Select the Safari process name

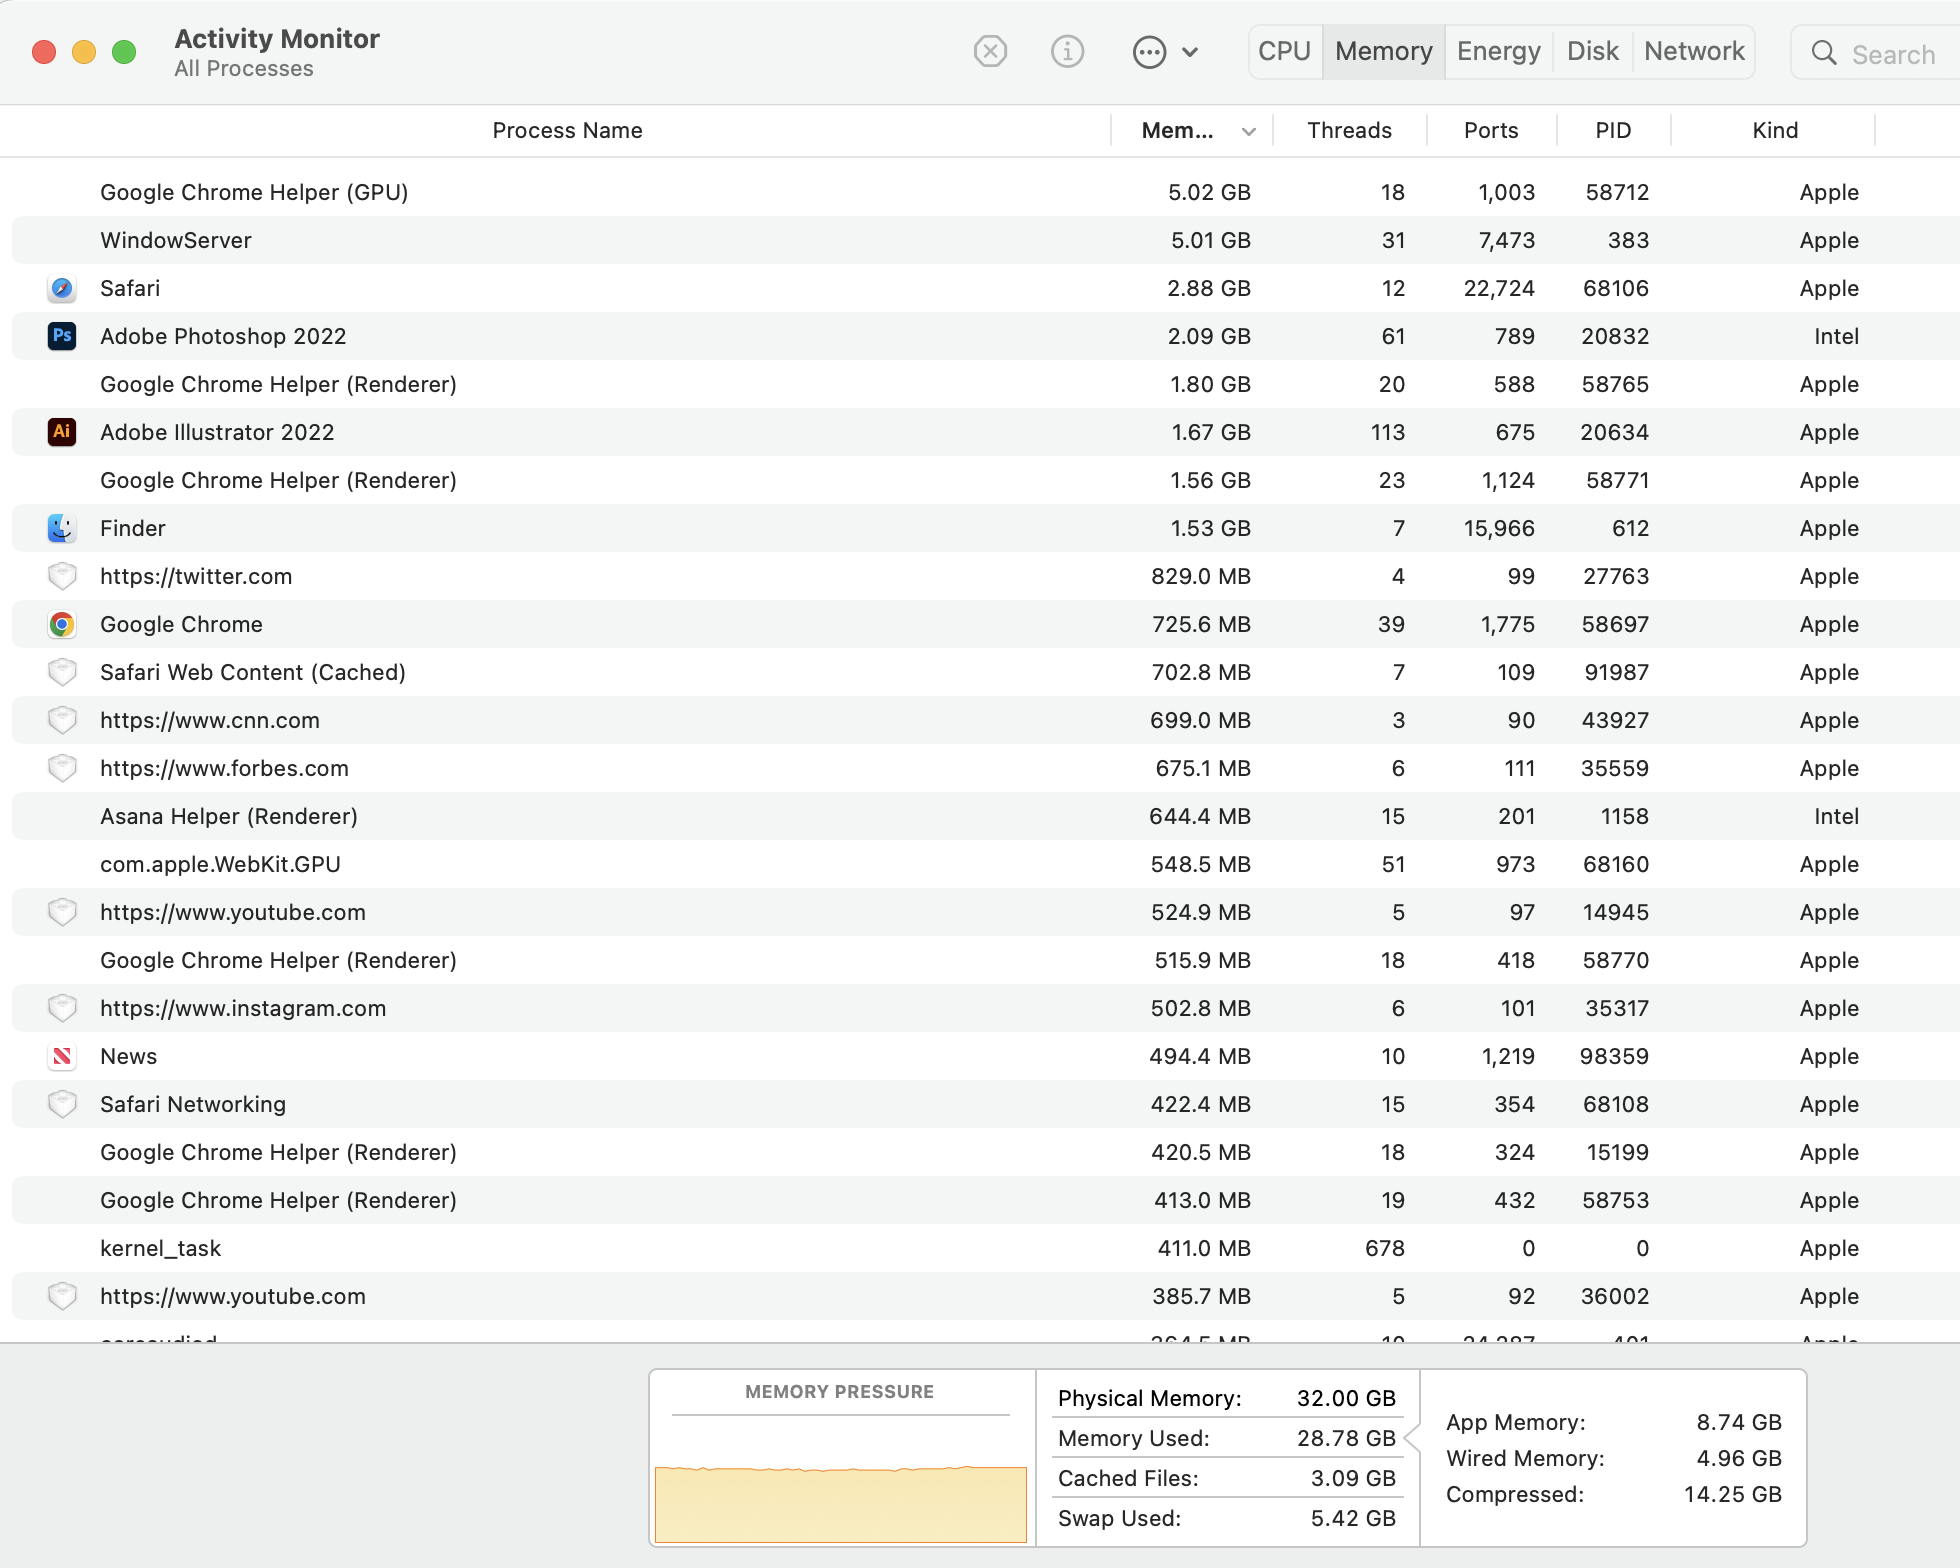pyautogui.click(x=130, y=289)
